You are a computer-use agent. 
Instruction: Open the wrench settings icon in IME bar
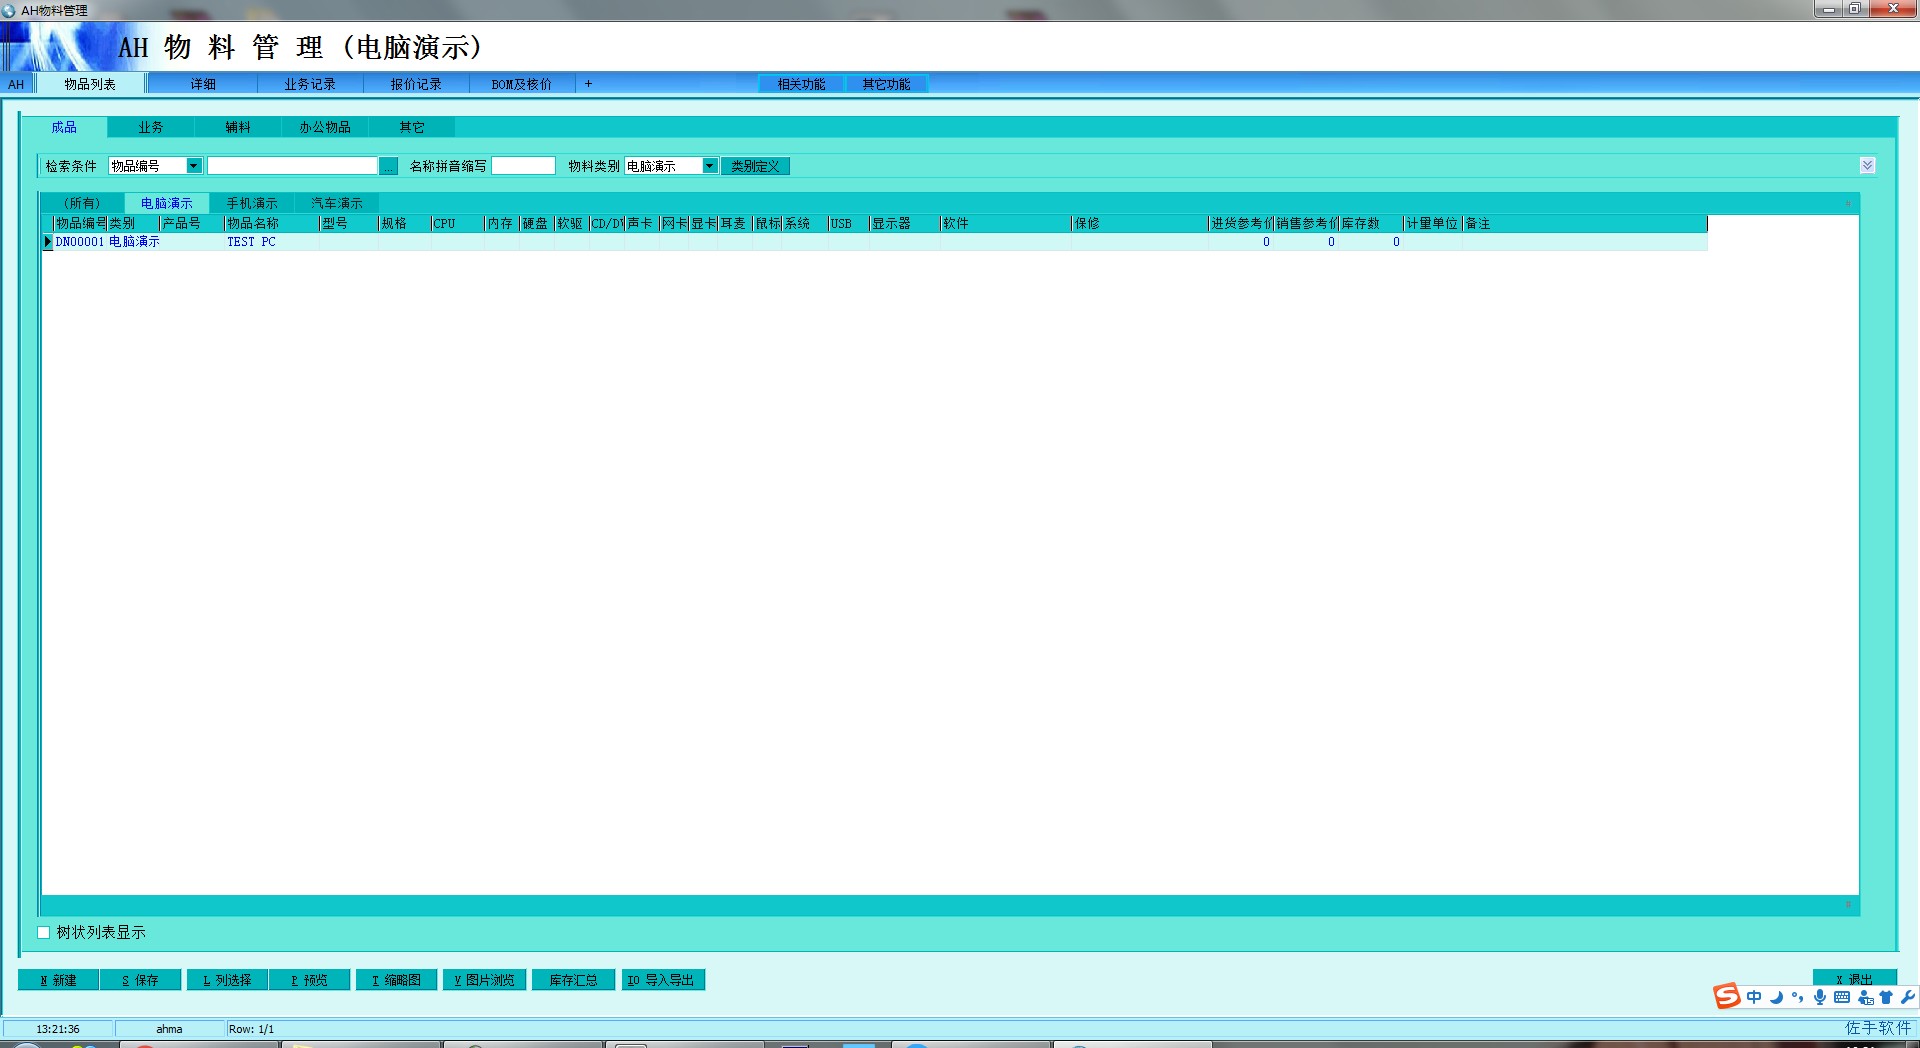coord(1907,997)
